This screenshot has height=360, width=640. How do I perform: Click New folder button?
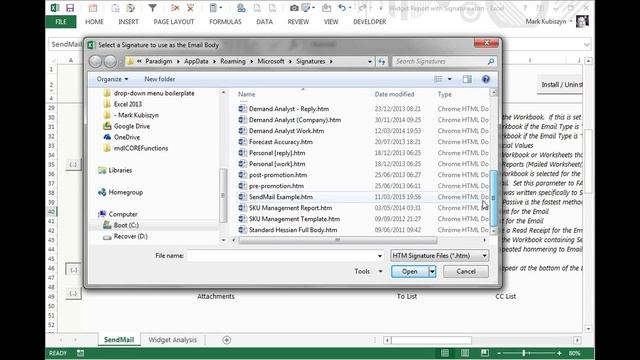coord(160,79)
